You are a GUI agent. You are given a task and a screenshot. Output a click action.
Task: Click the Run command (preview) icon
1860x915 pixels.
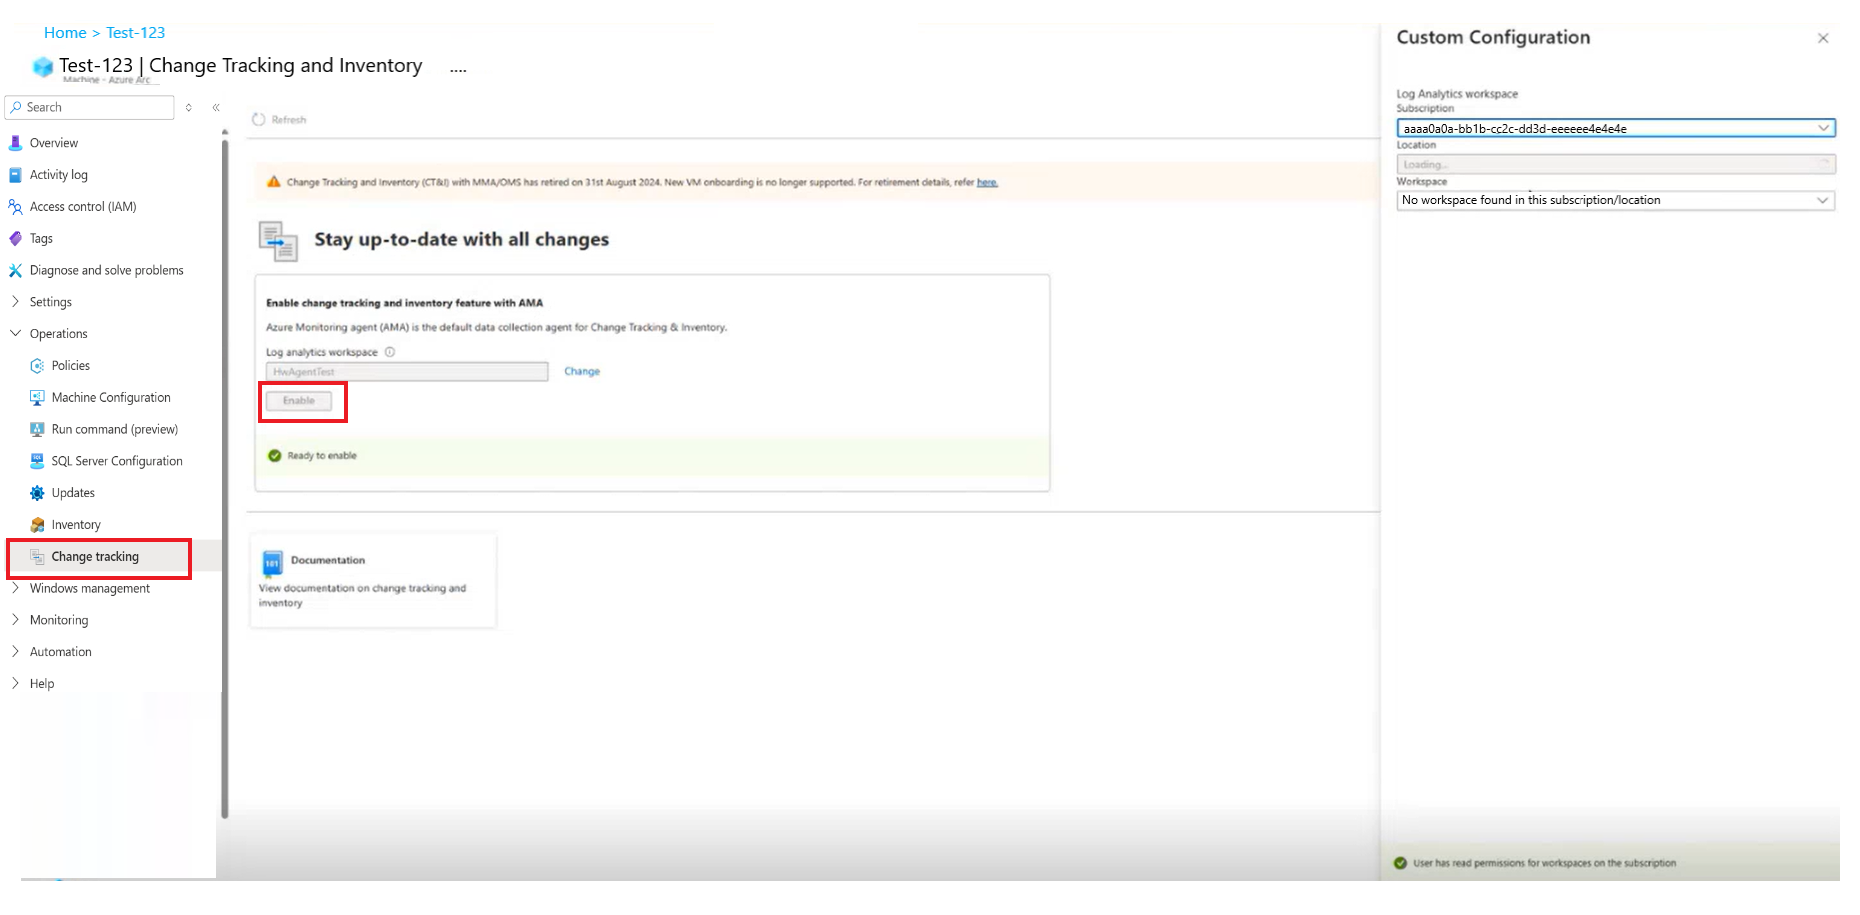[37, 430]
